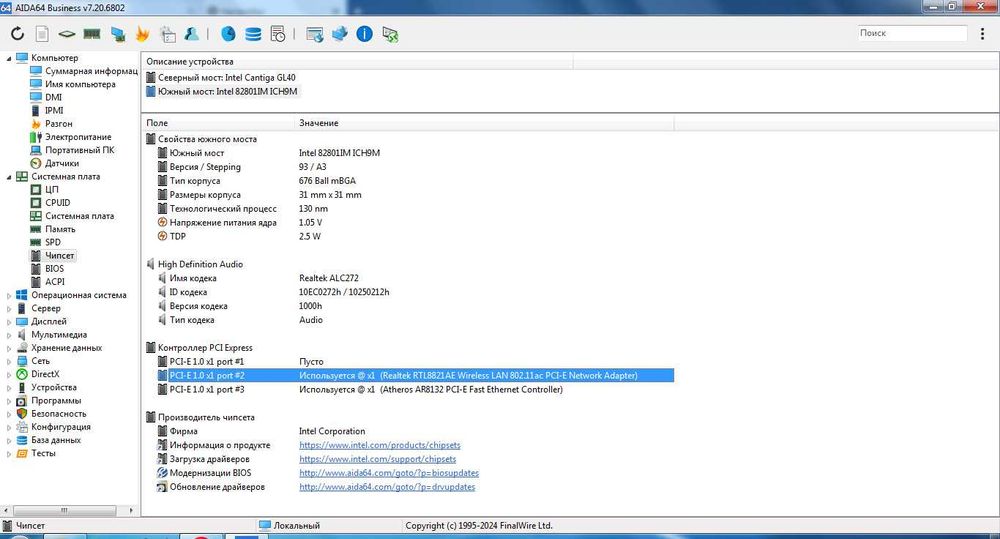
Task: Select Тесты in the tree
Action: pyautogui.click(x=36, y=453)
